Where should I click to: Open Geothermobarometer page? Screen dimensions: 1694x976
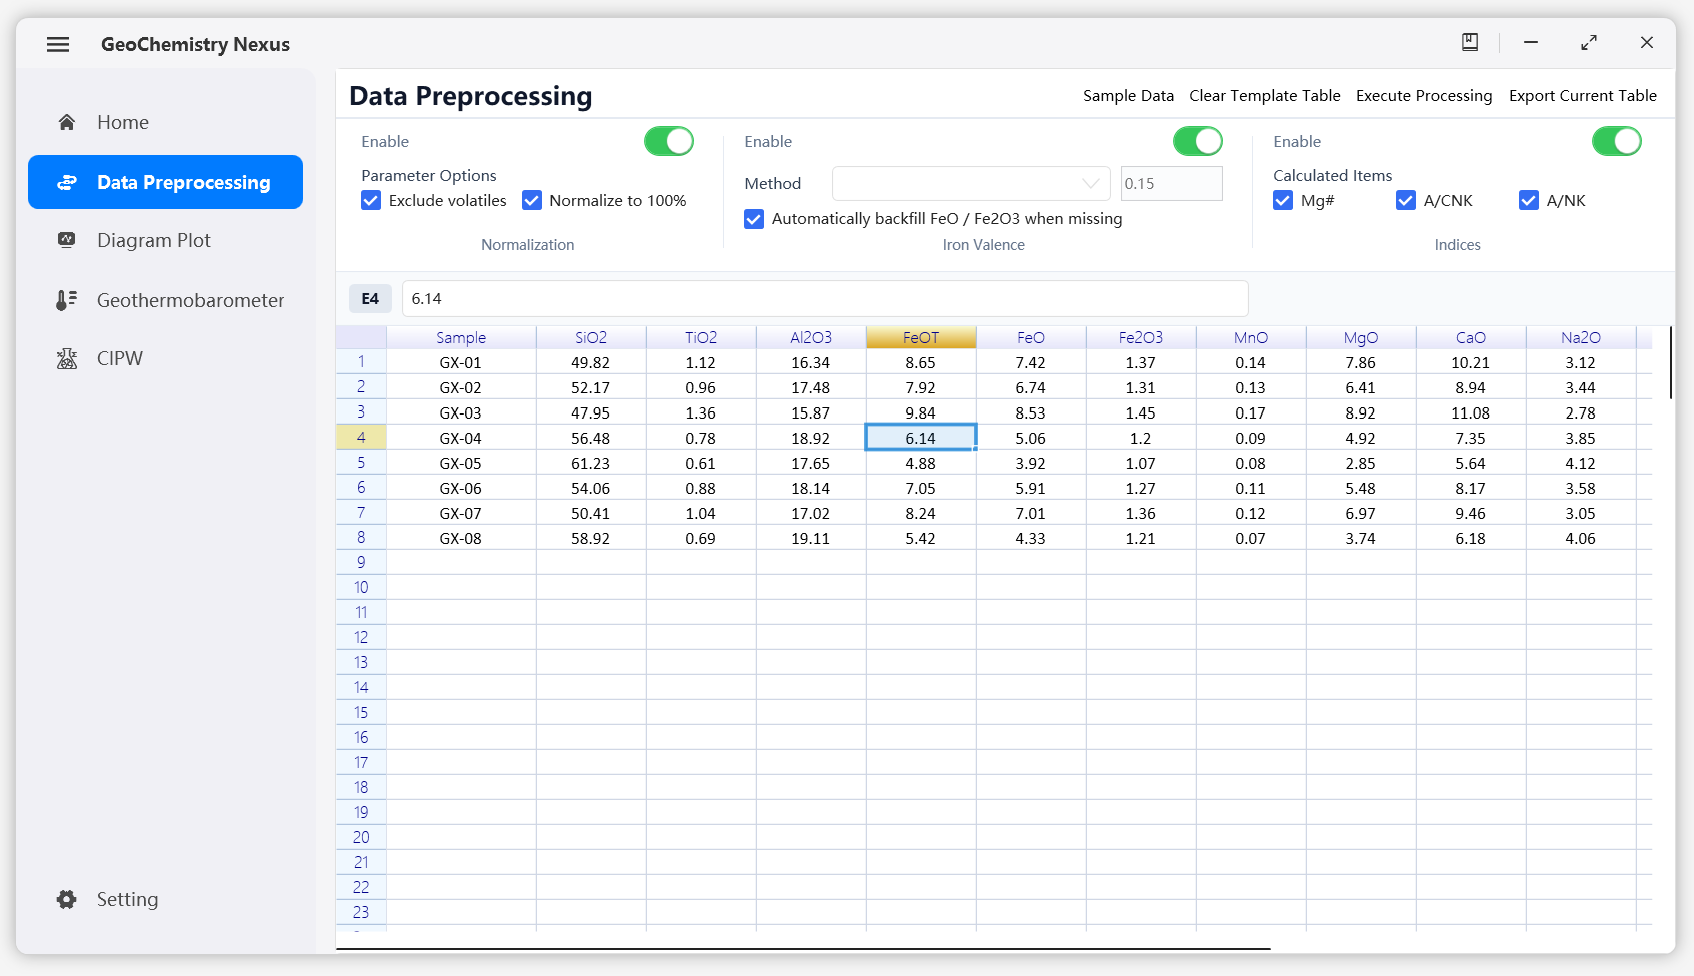tap(165, 300)
